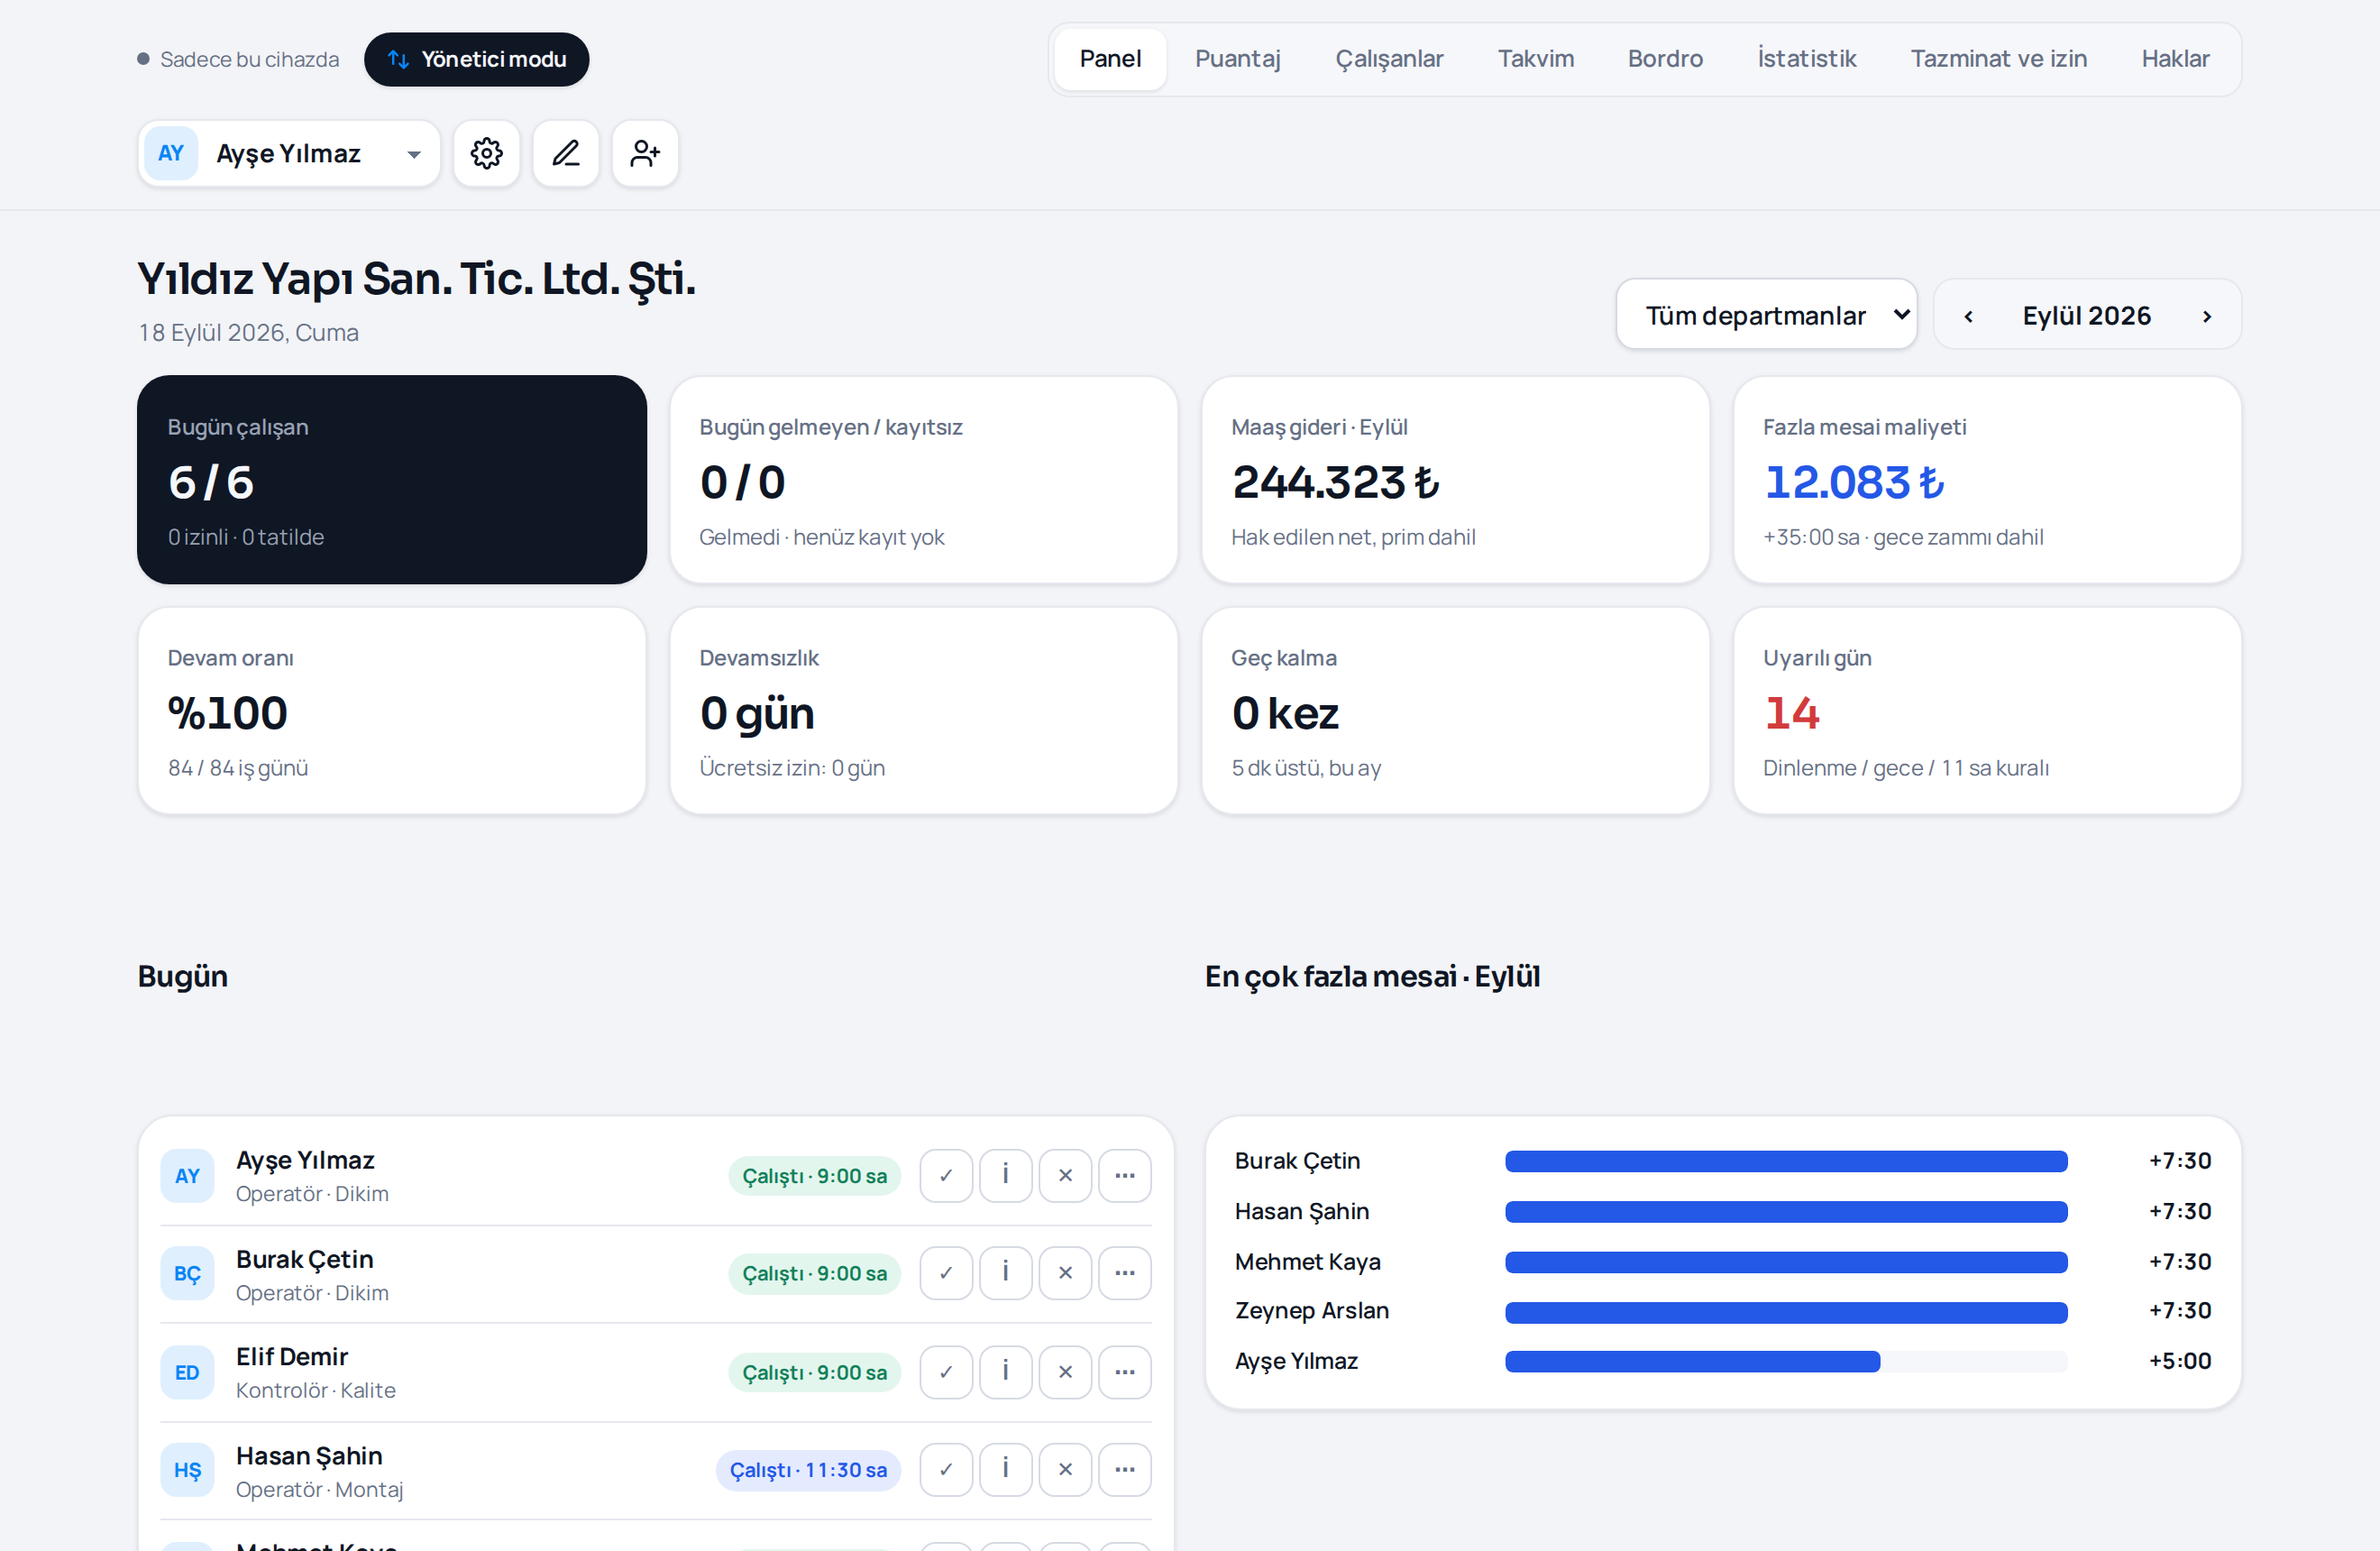
Task: Mark Burak Çetin absent with X
Action: pyautogui.click(x=1065, y=1273)
